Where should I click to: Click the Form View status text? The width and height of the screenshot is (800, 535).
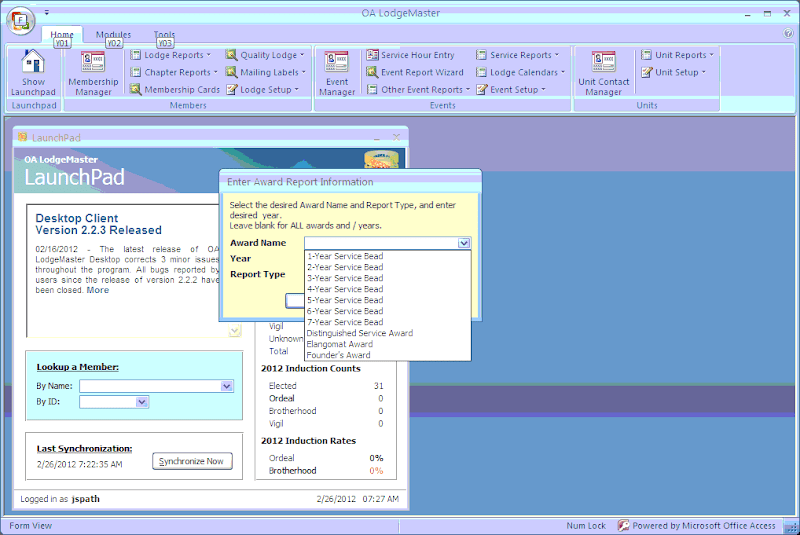pos(31,526)
